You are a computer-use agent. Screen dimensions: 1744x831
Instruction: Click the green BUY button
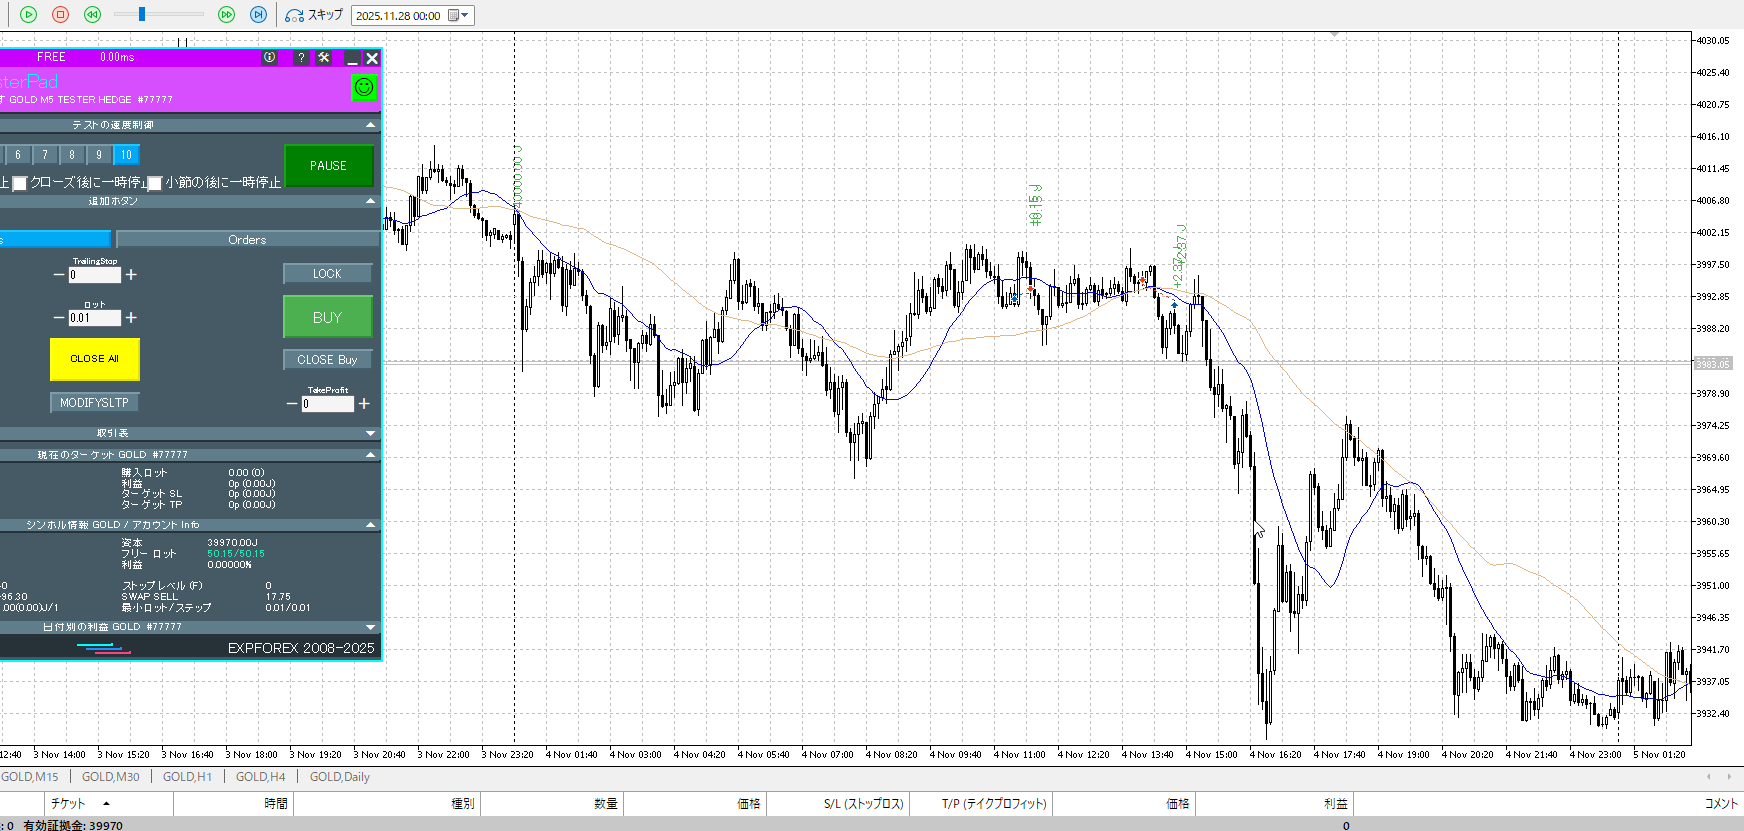[327, 317]
